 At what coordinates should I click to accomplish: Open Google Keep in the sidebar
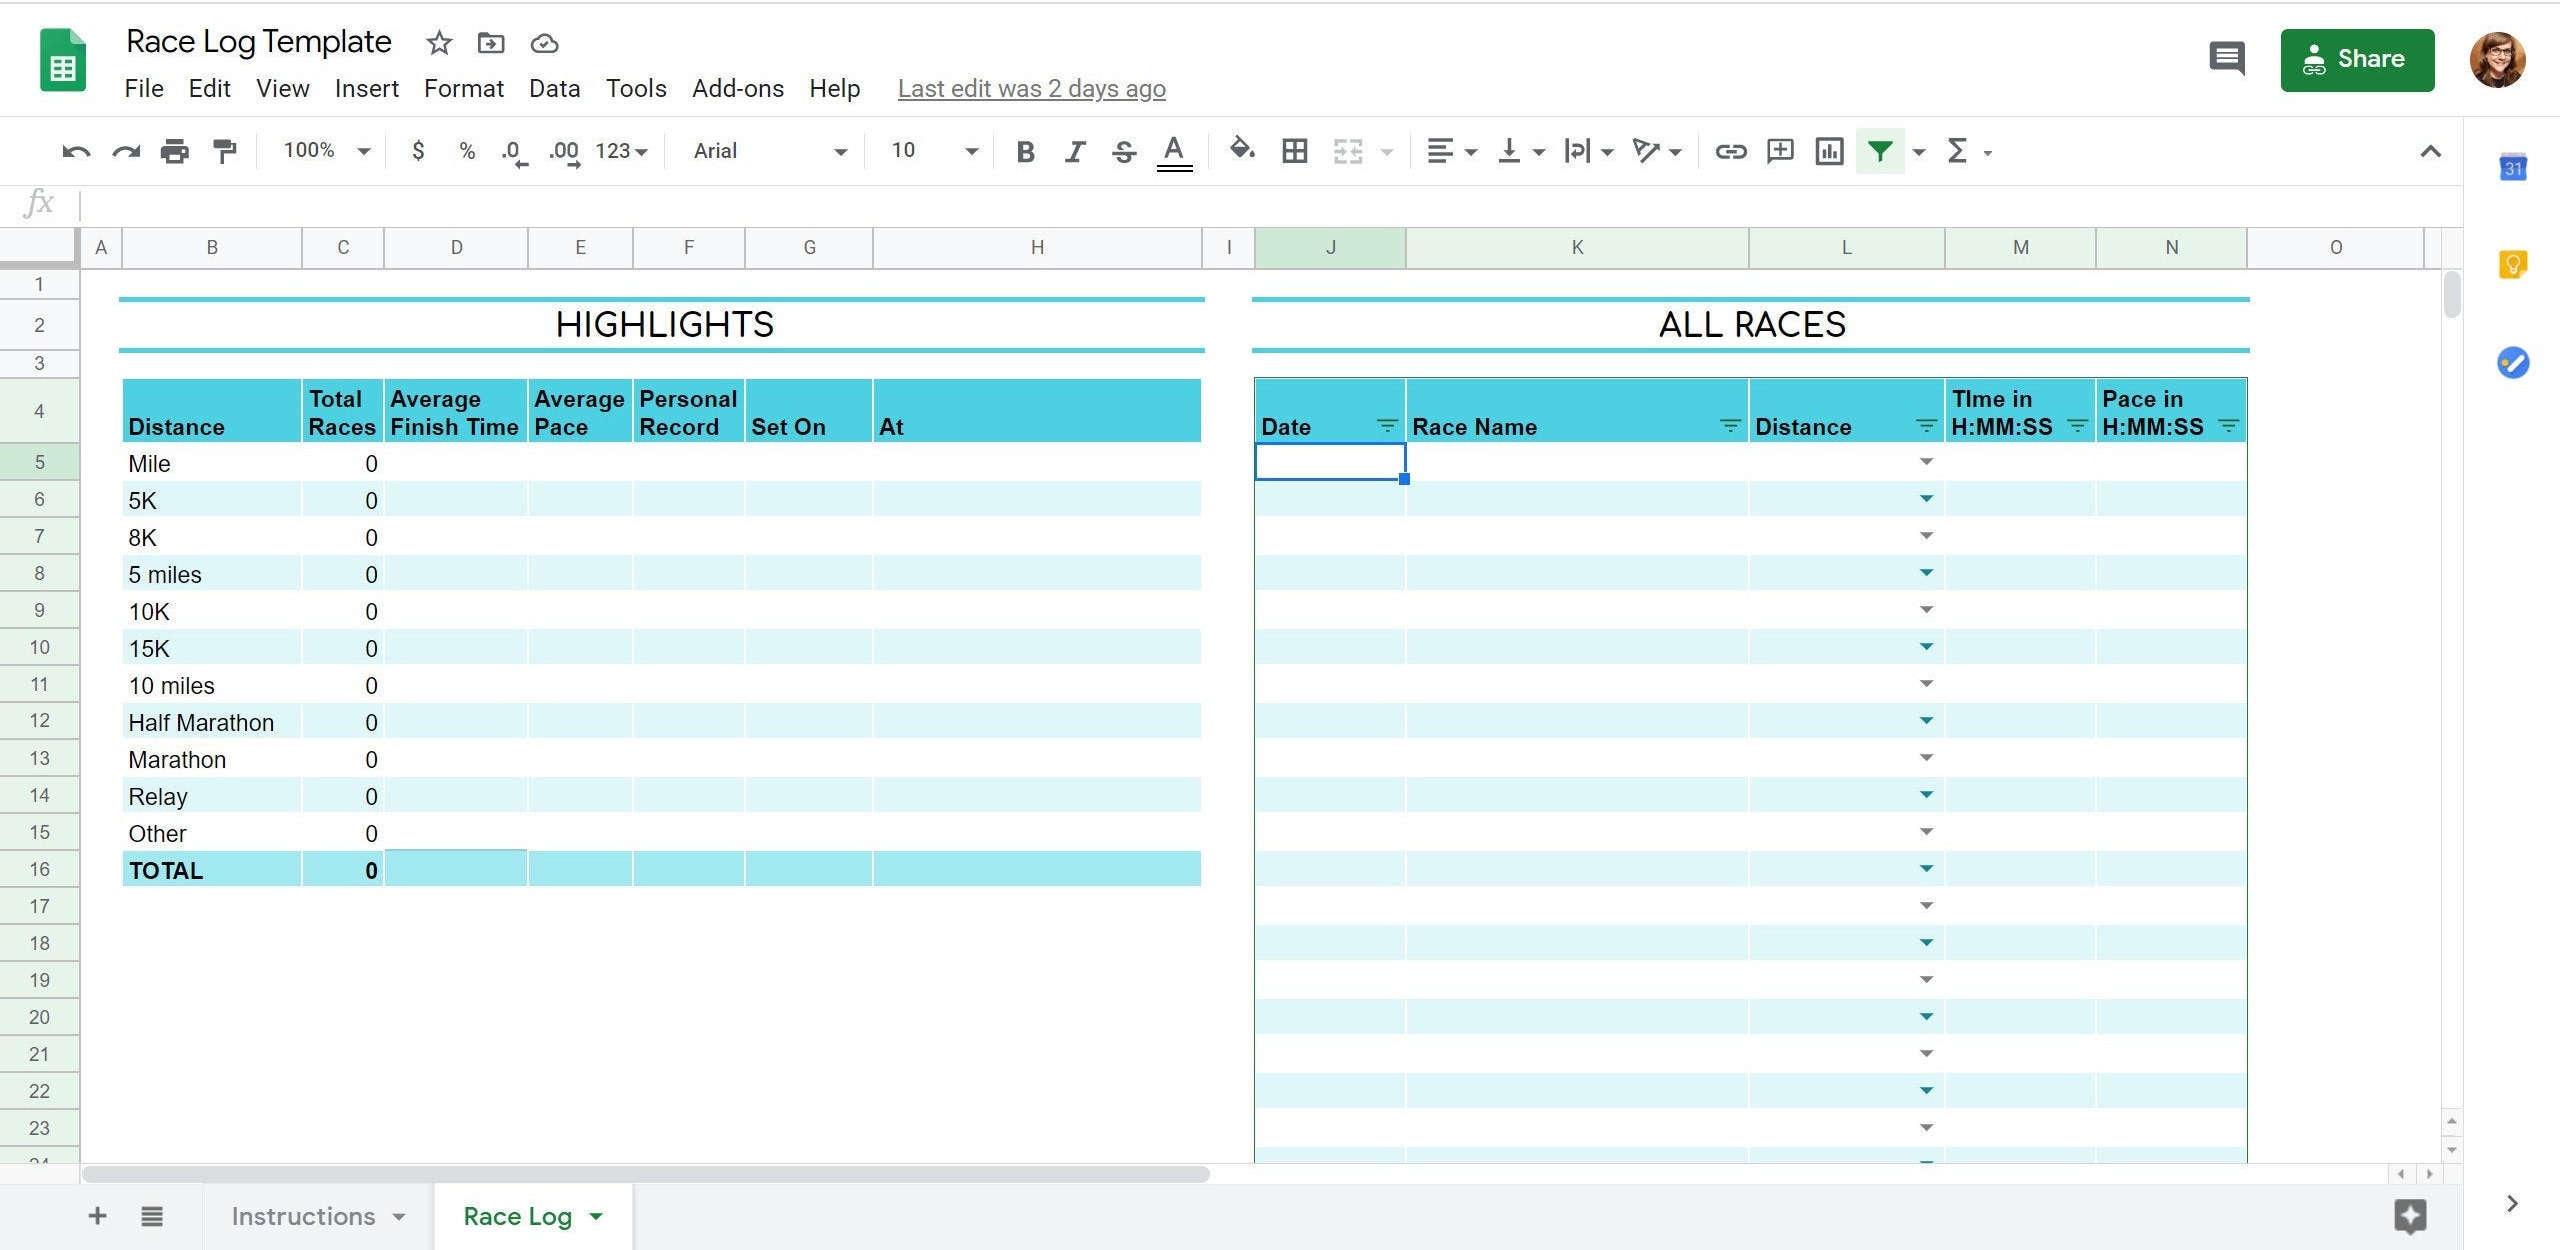pos(2512,263)
